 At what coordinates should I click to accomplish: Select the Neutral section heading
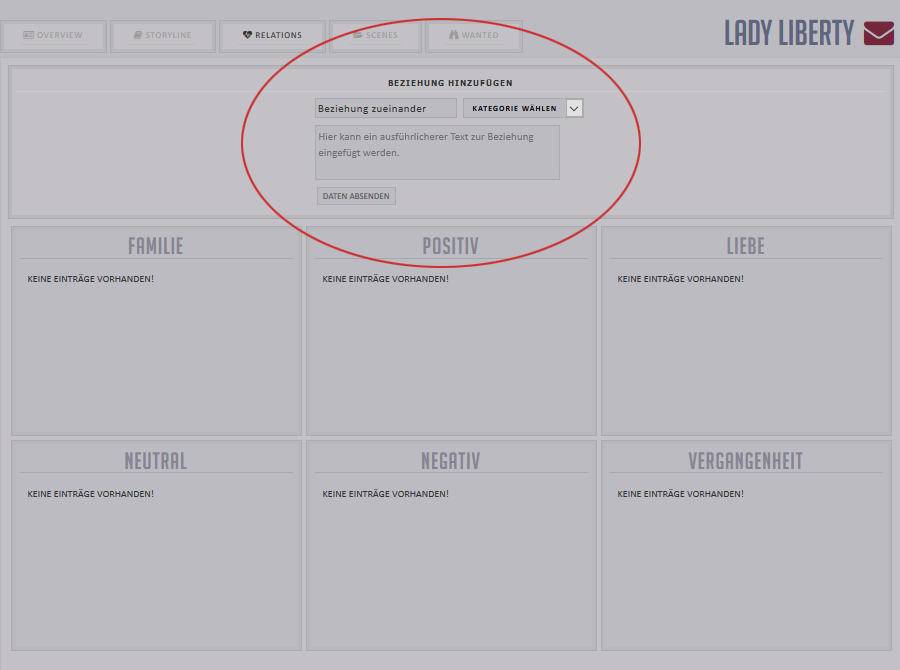156,461
